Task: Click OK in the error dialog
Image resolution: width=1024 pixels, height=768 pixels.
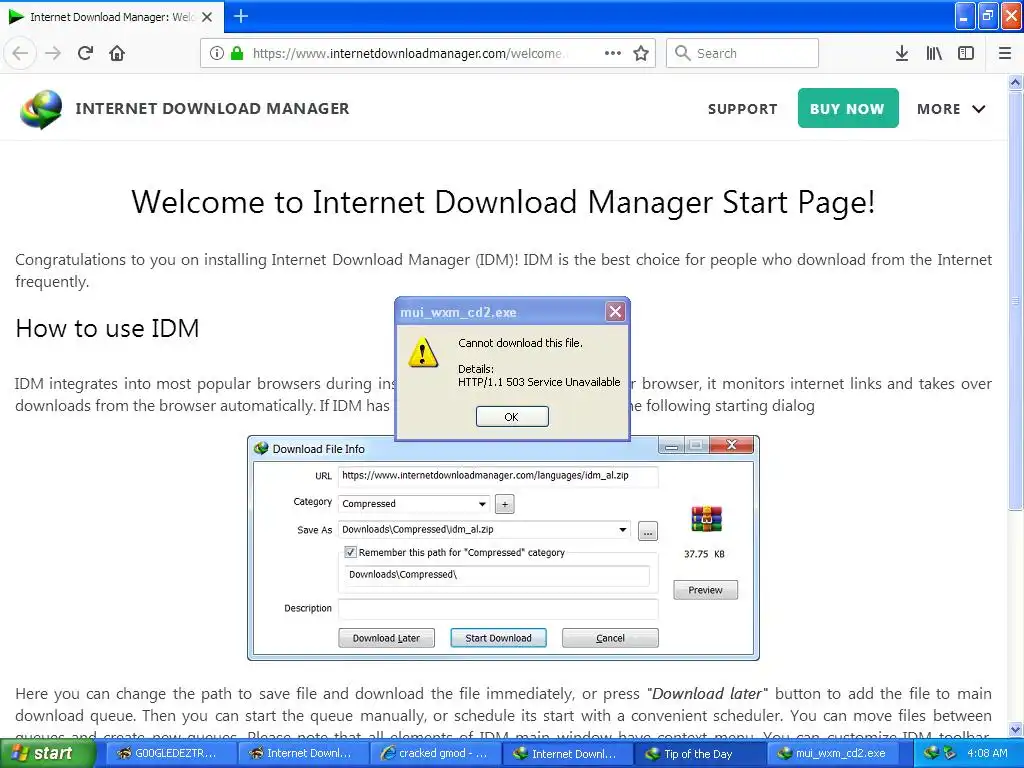Action: (x=512, y=417)
